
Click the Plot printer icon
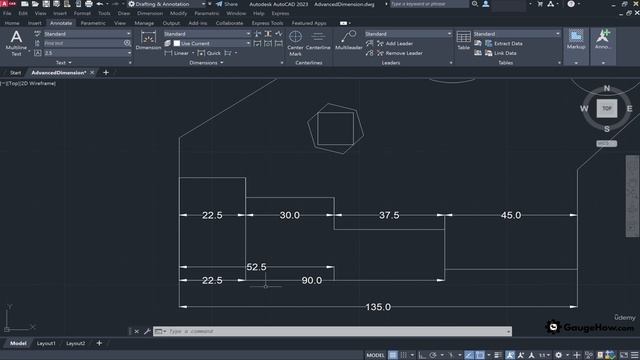89,4
